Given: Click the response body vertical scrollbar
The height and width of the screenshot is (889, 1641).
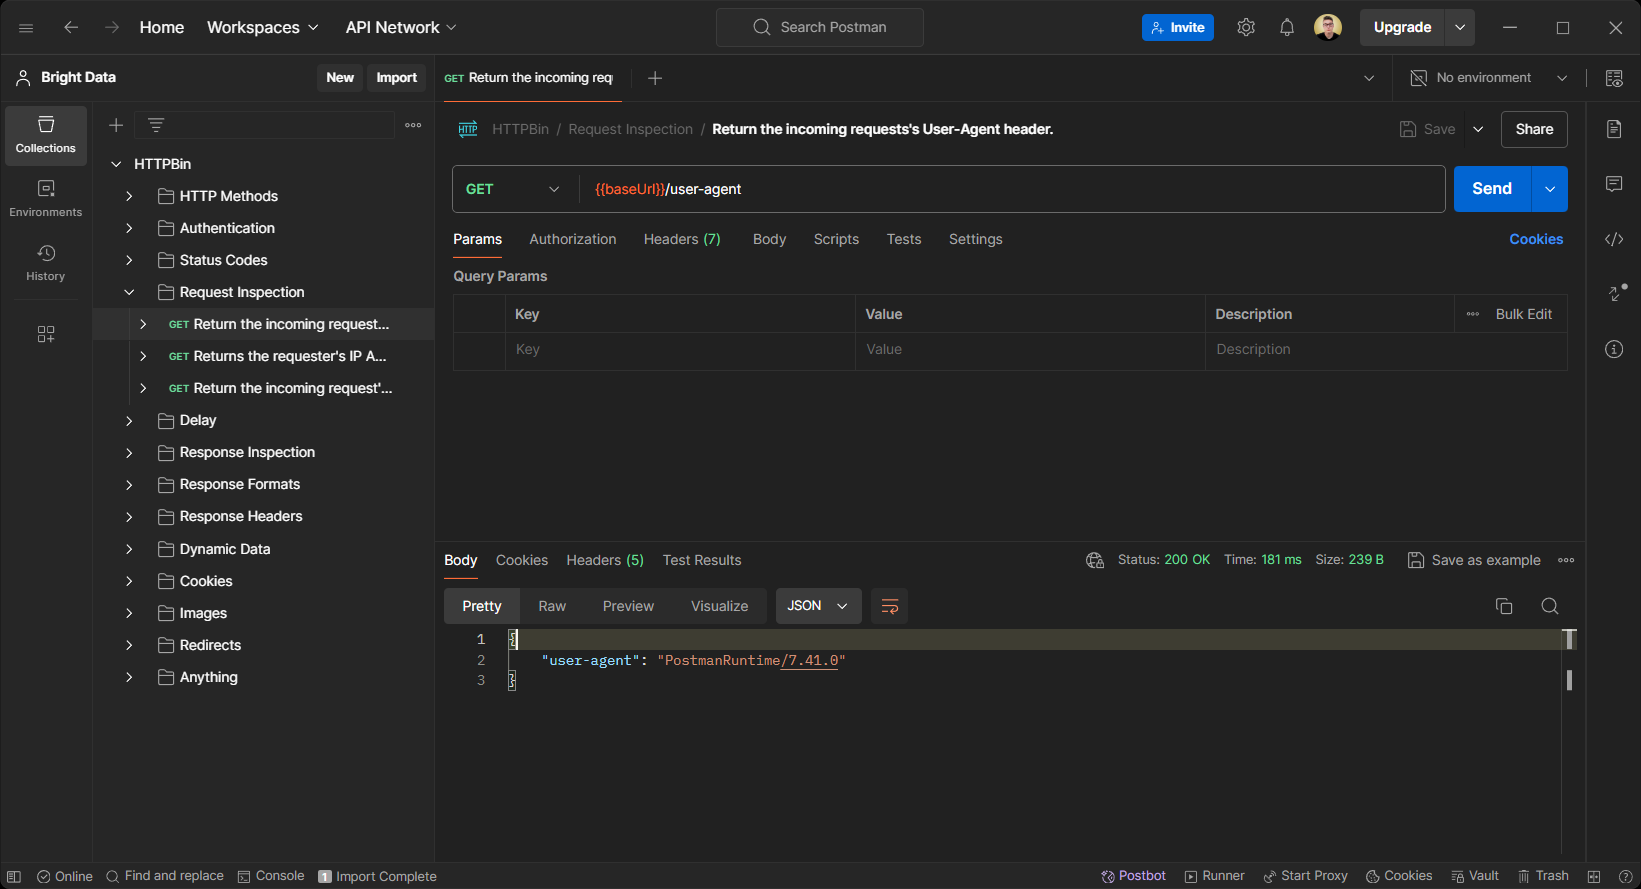Looking at the screenshot, I should coord(1569,680).
